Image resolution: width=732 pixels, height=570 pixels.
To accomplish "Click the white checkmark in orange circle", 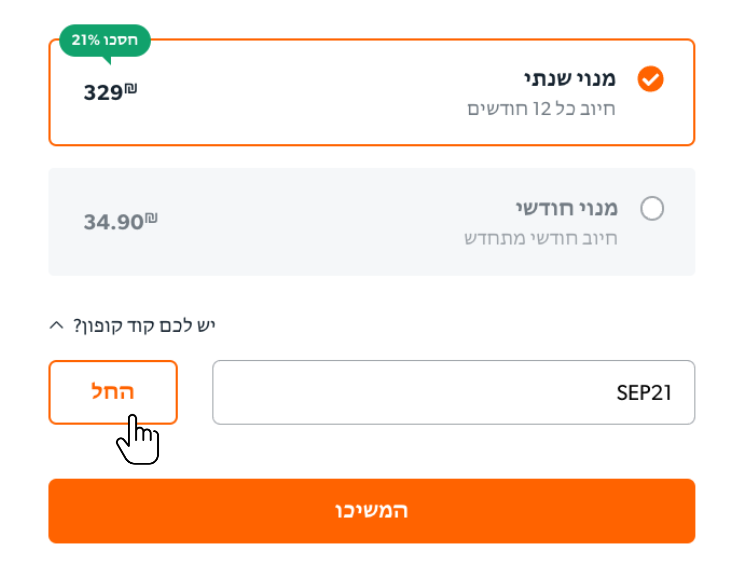I will coord(650,79).
